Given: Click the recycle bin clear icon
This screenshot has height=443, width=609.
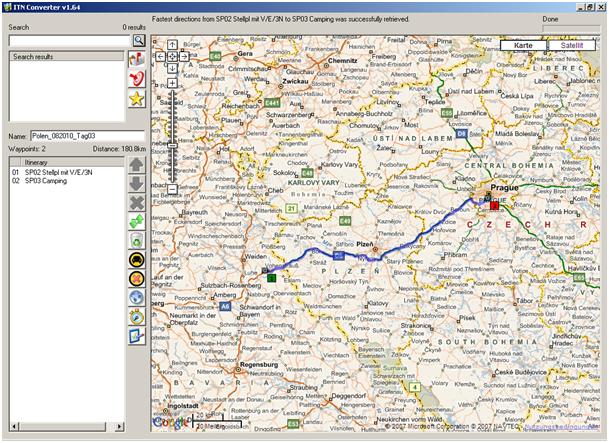Looking at the screenshot, I should pos(137,241).
